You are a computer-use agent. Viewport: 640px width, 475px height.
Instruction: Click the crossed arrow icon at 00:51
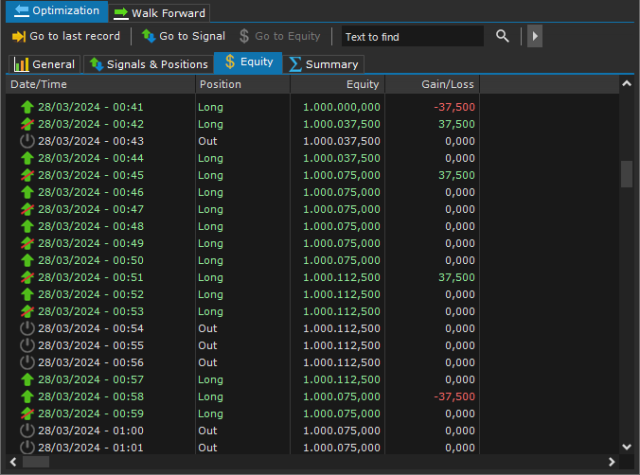coord(27,277)
